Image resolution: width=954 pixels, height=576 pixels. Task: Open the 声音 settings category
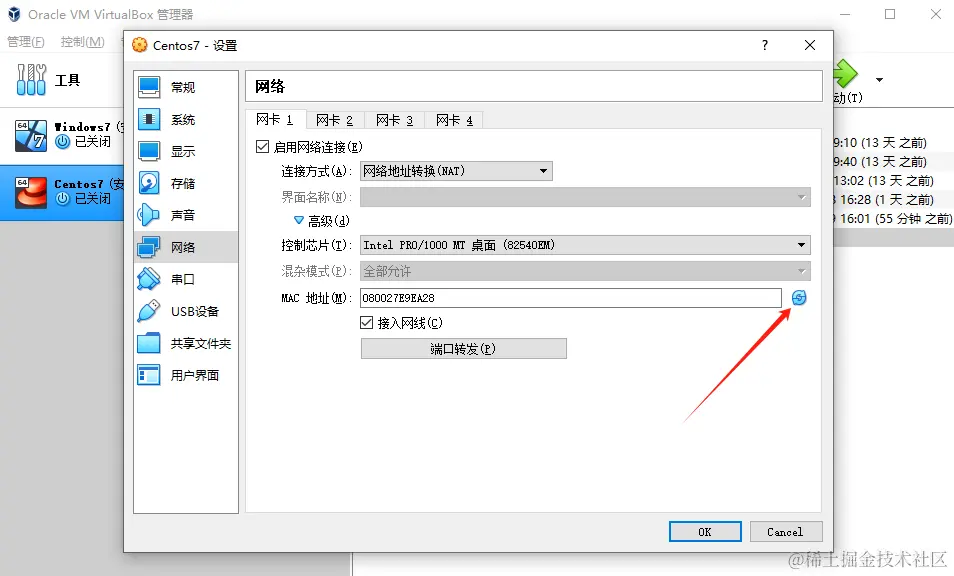coord(186,215)
